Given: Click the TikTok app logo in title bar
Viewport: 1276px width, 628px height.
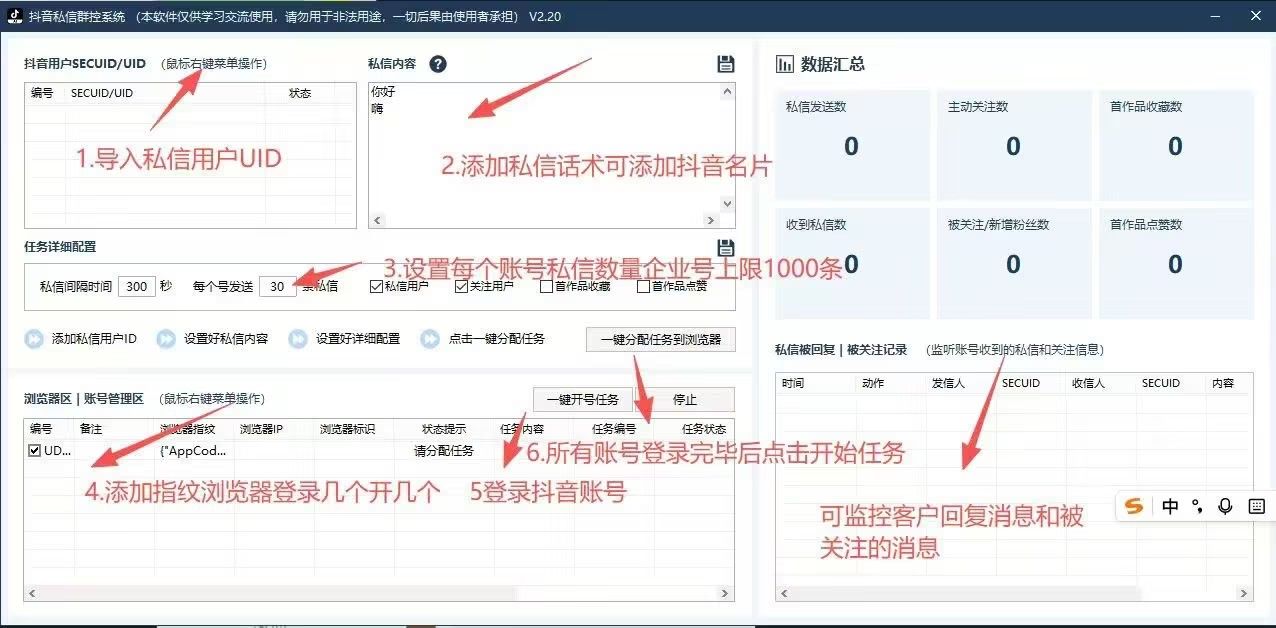Looking at the screenshot, I should (15, 17).
